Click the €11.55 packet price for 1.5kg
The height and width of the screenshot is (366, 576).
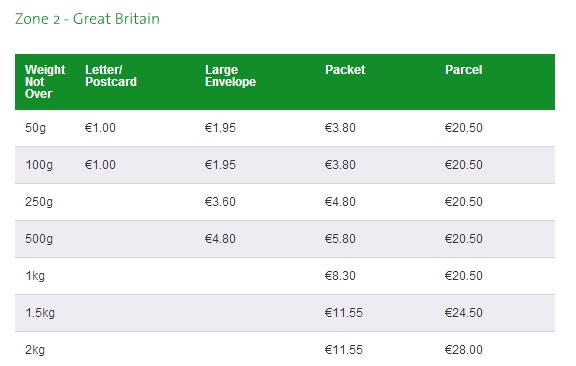[344, 313]
